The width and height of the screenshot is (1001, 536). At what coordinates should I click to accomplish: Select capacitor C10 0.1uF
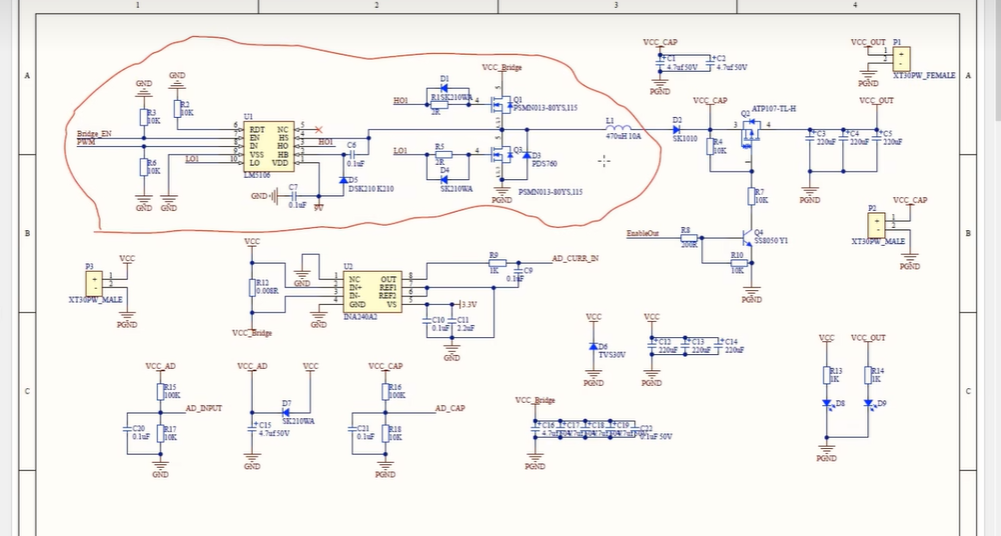point(428,321)
